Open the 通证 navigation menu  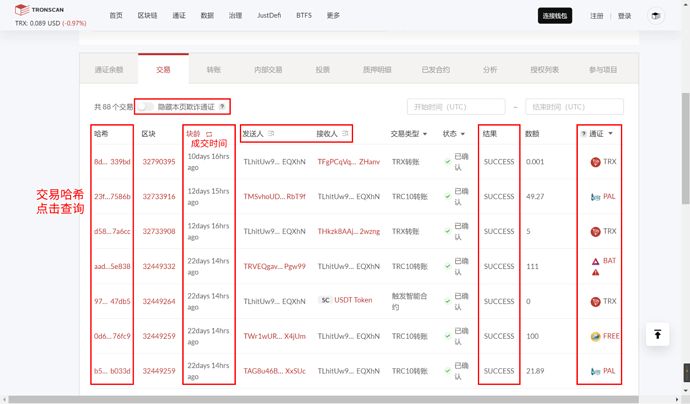pyautogui.click(x=179, y=15)
